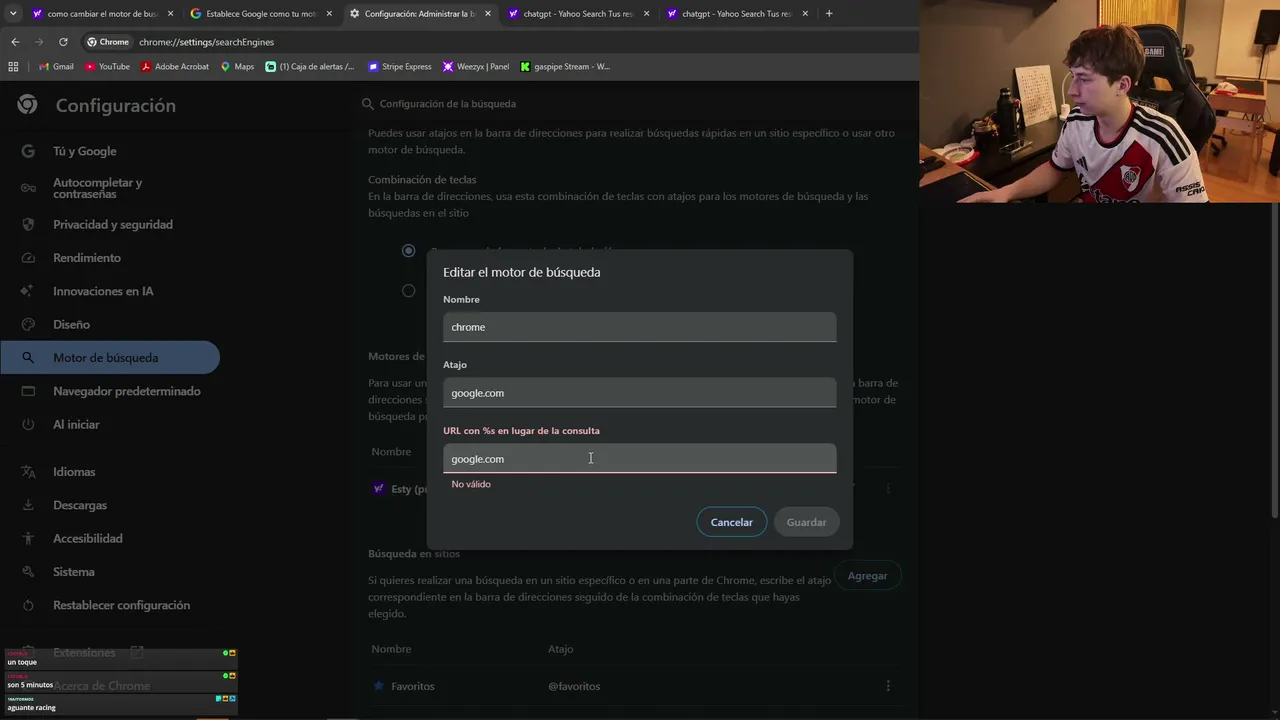
Task: Open the Gmail bookmark
Action: [x=56, y=67]
